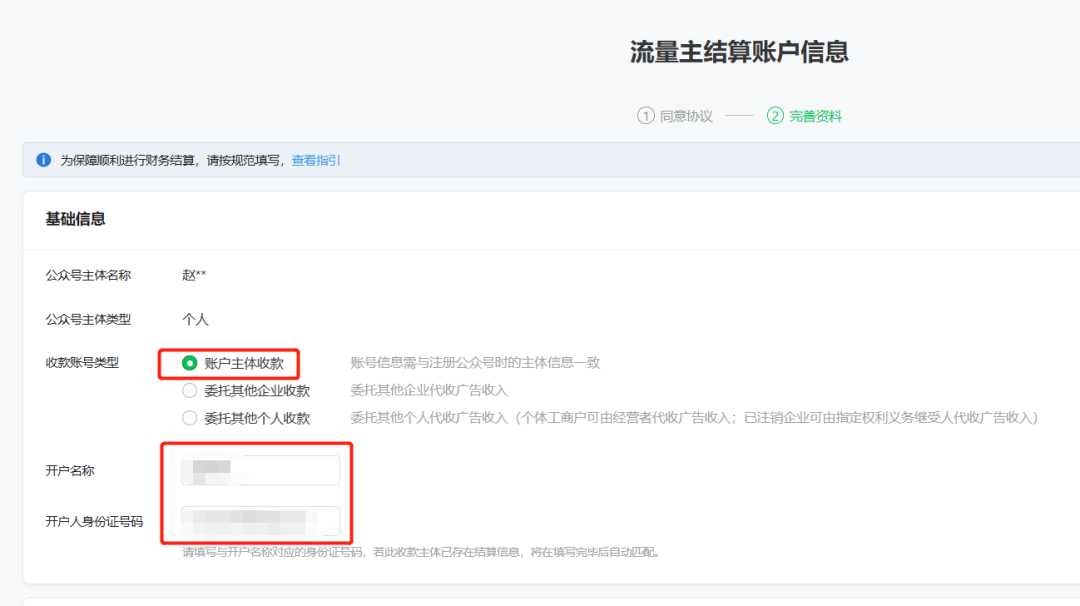
Task: Open the 查看指引 guide link
Action: pyautogui.click(x=316, y=160)
